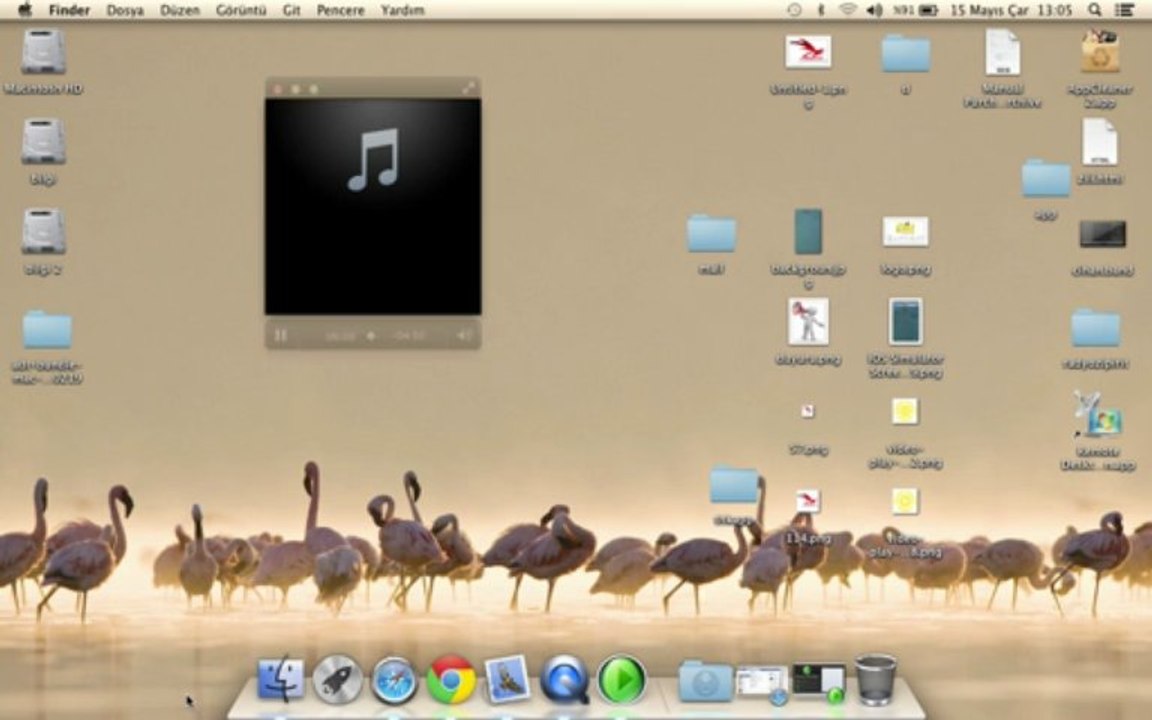Select the black dashboard image file
The image size is (1152, 720).
[x=1102, y=234]
